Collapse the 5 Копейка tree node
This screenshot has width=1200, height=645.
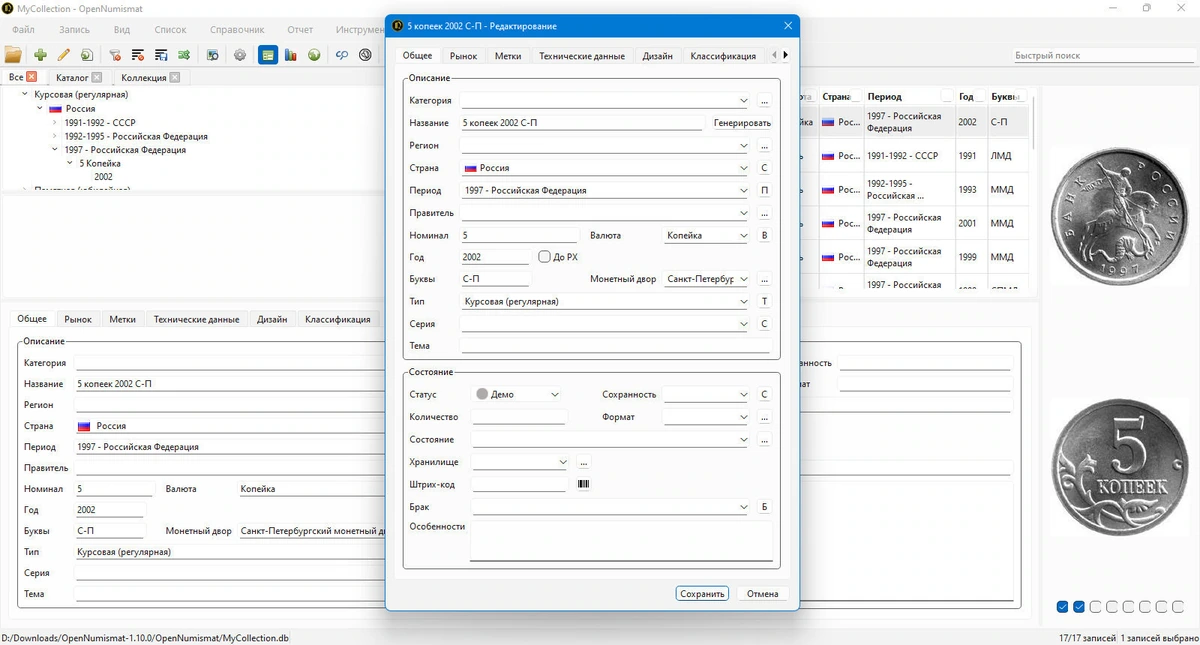pyautogui.click(x=69, y=163)
